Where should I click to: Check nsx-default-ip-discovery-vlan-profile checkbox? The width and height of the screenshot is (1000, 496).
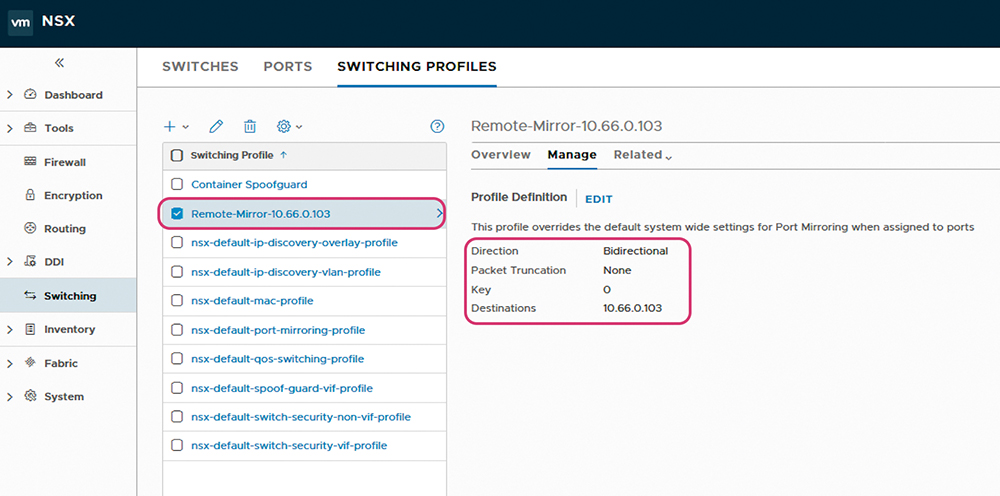point(177,272)
